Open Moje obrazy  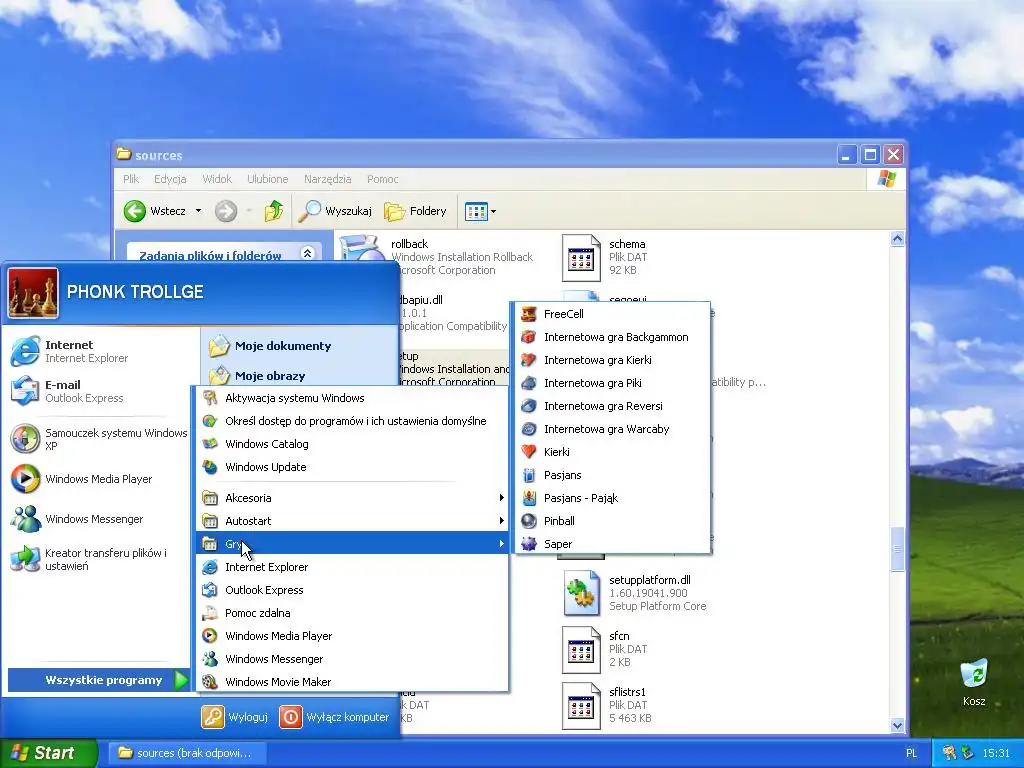tap(257, 376)
